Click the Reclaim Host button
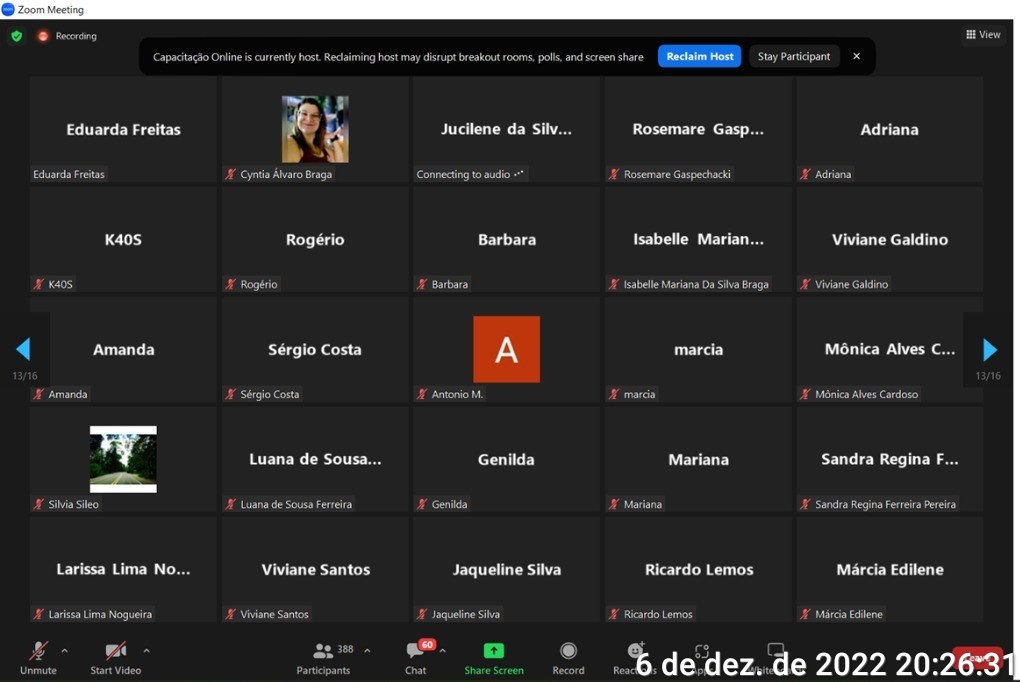The width and height of the screenshot is (1020, 682). (699, 57)
